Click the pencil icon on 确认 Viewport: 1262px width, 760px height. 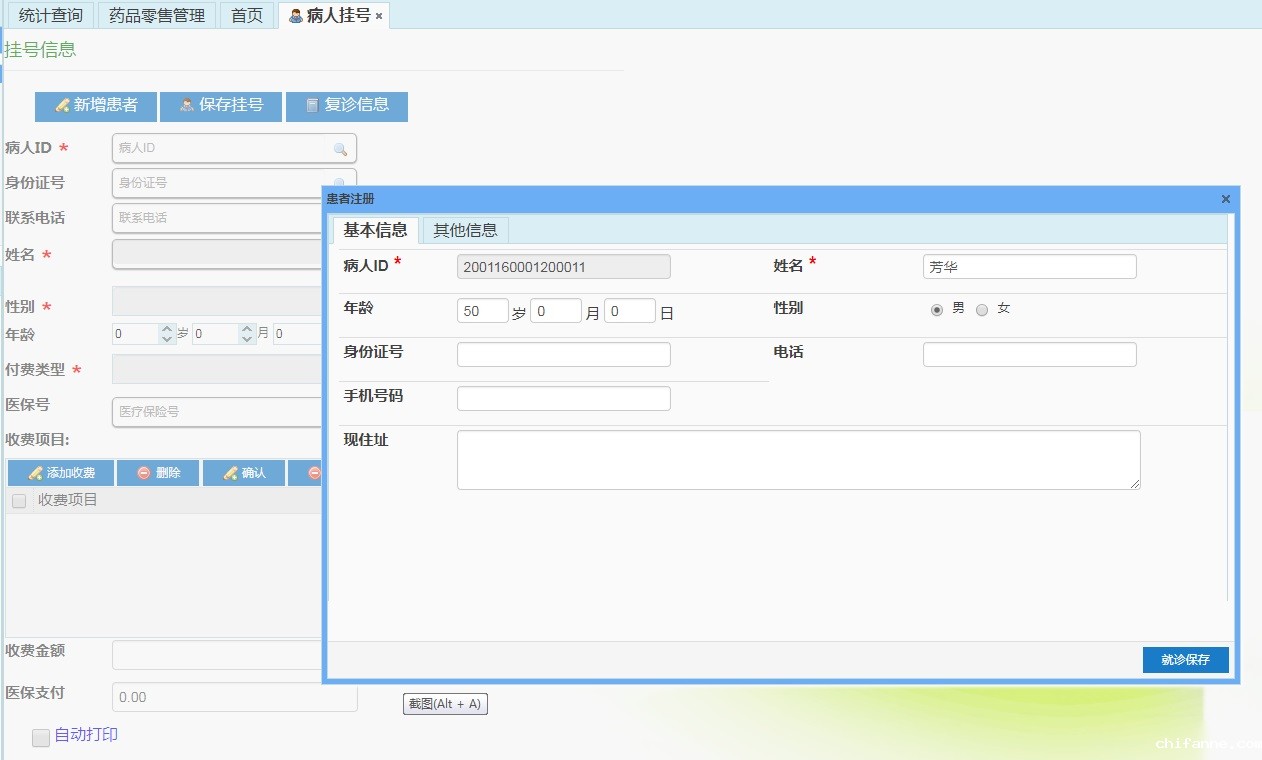click(x=230, y=473)
